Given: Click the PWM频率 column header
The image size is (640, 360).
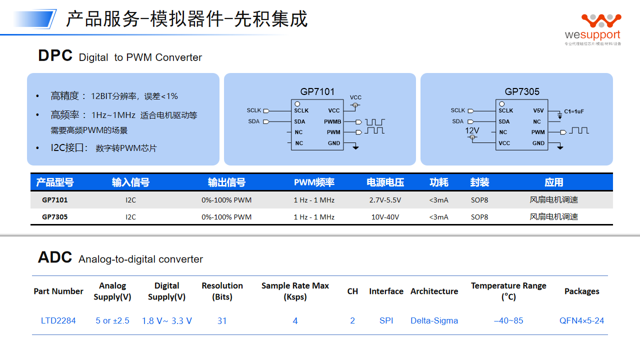Looking at the screenshot, I should [314, 182].
